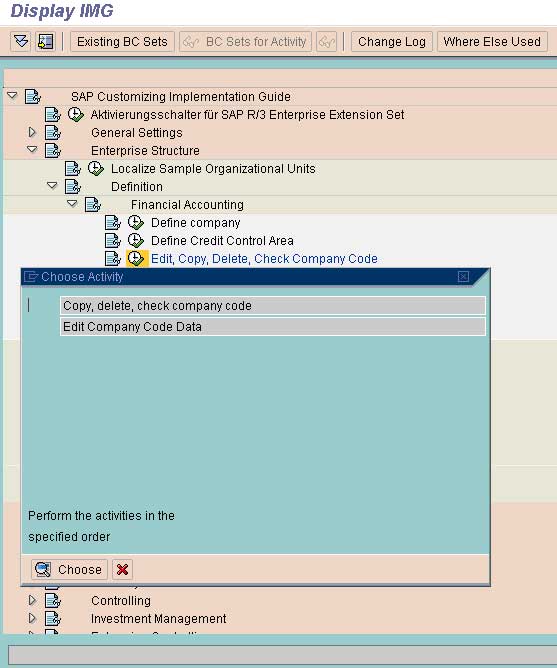Open documentation icon for General Settings
Image resolution: width=557 pixels, height=668 pixels.
coord(53,132)
